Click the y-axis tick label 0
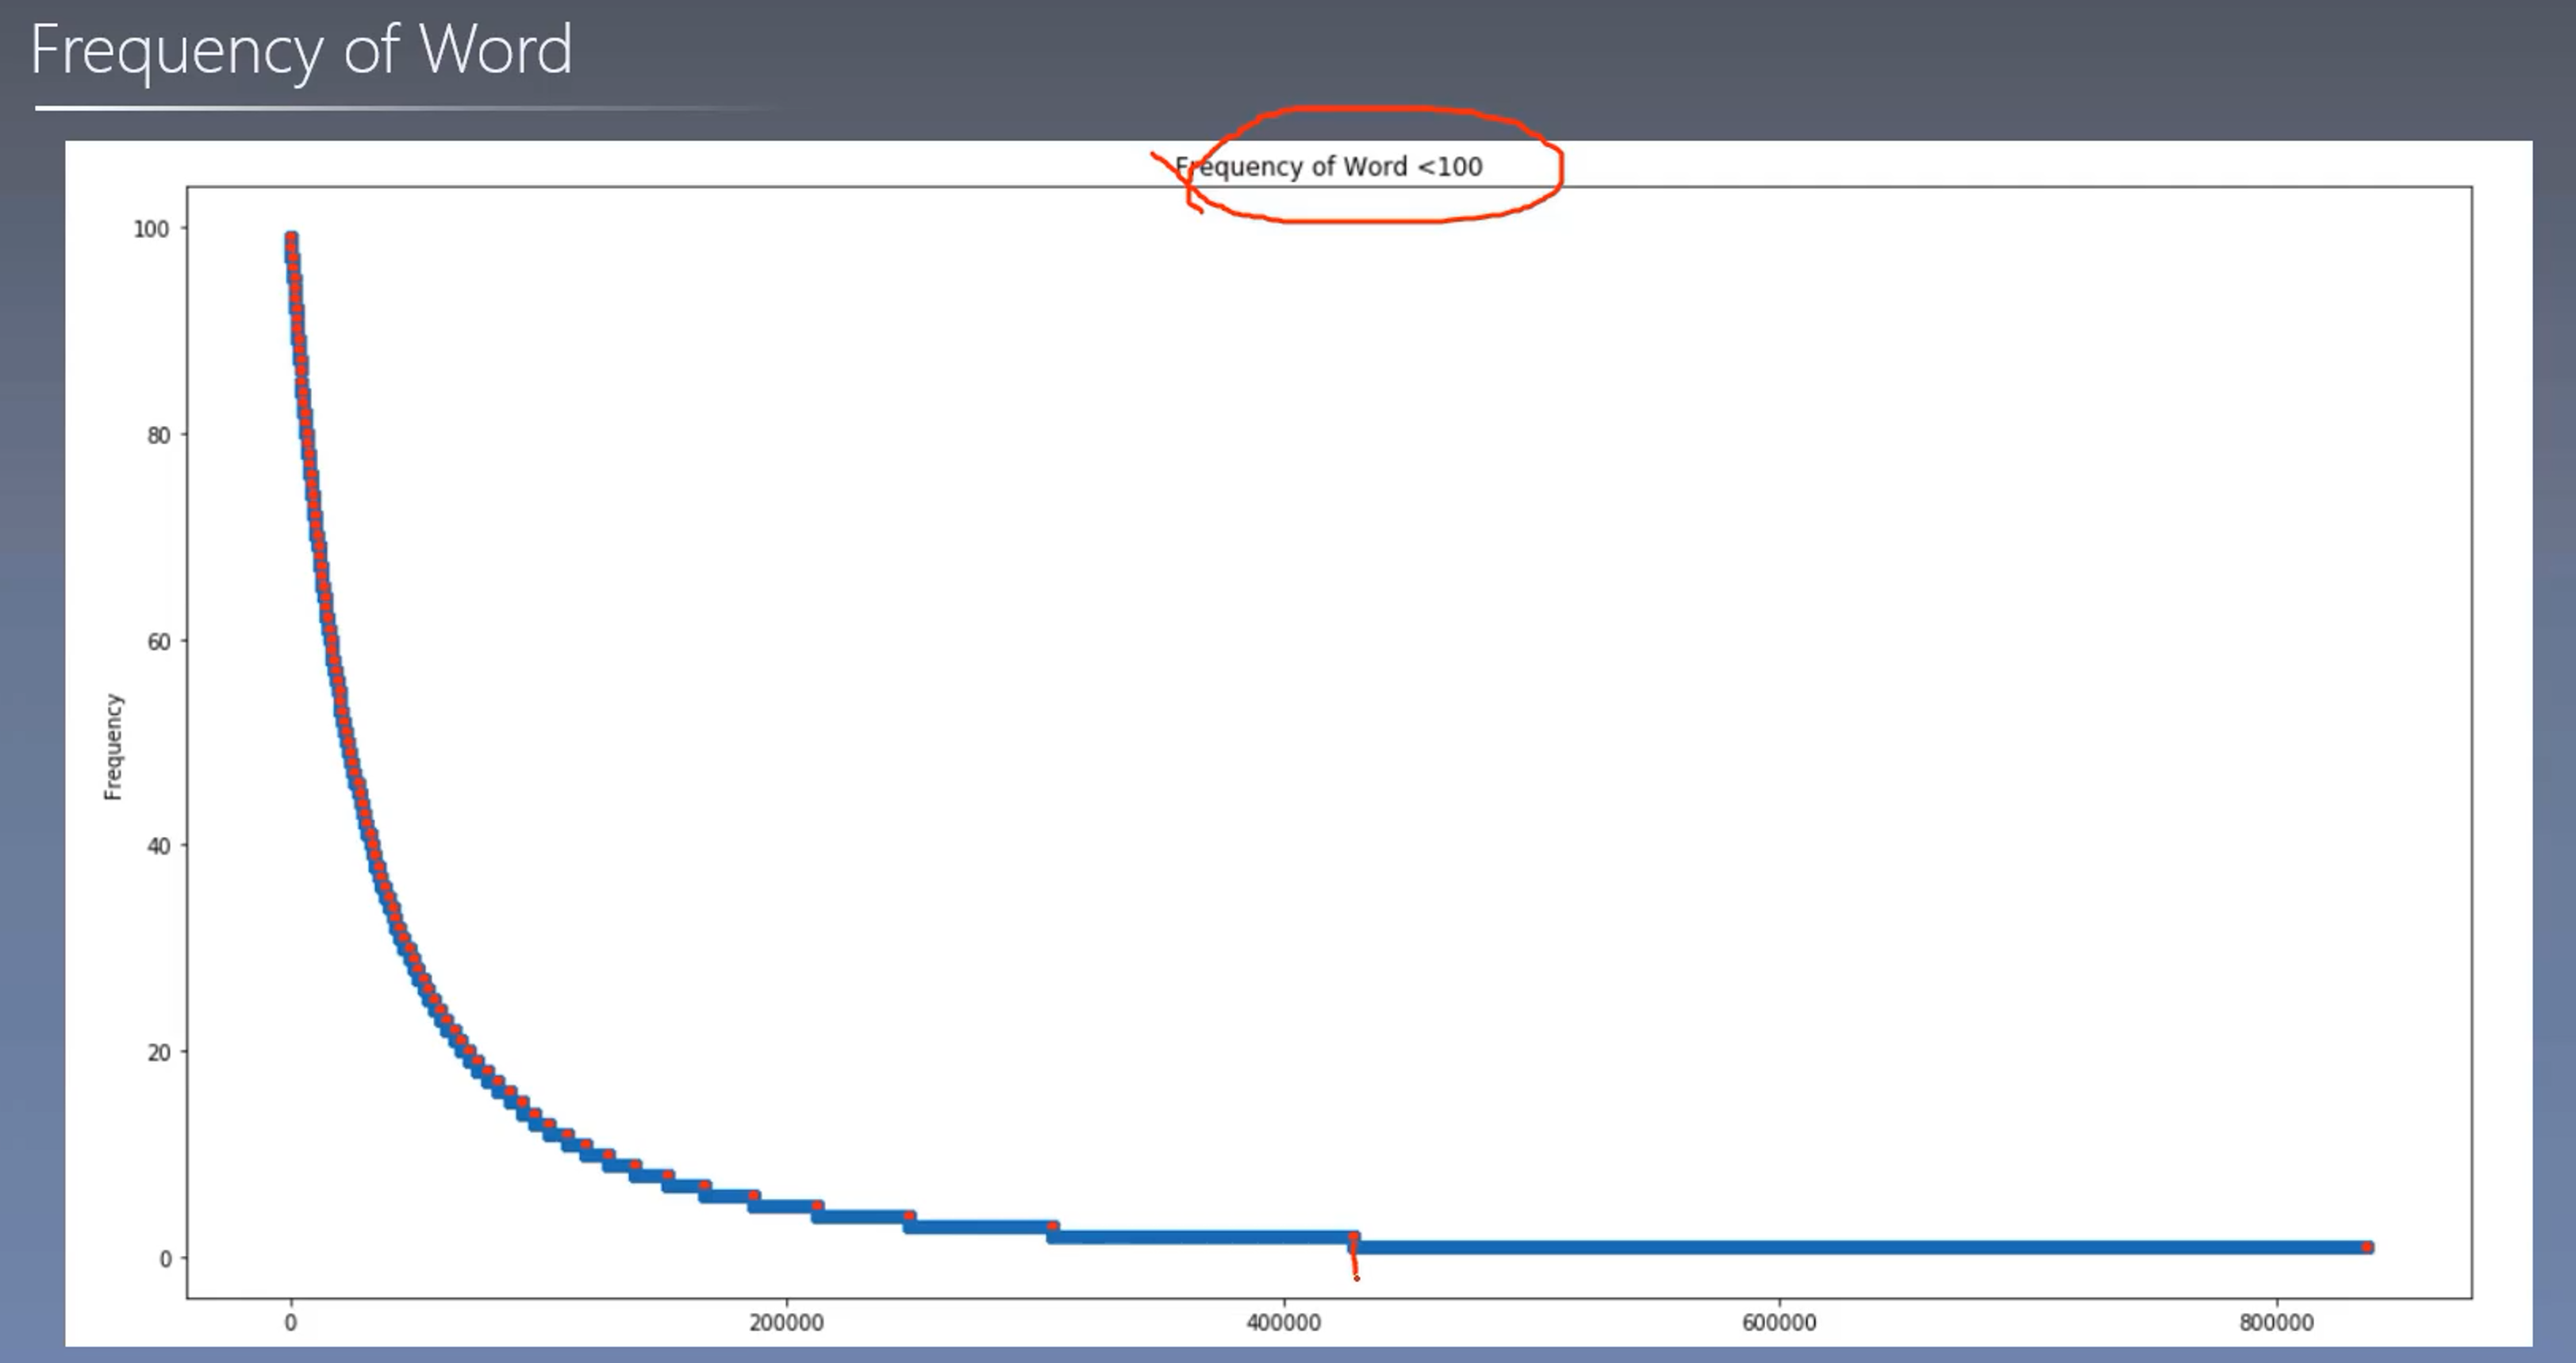The width and height of the screenshot is (2576, 1363). coord(165,1259)
